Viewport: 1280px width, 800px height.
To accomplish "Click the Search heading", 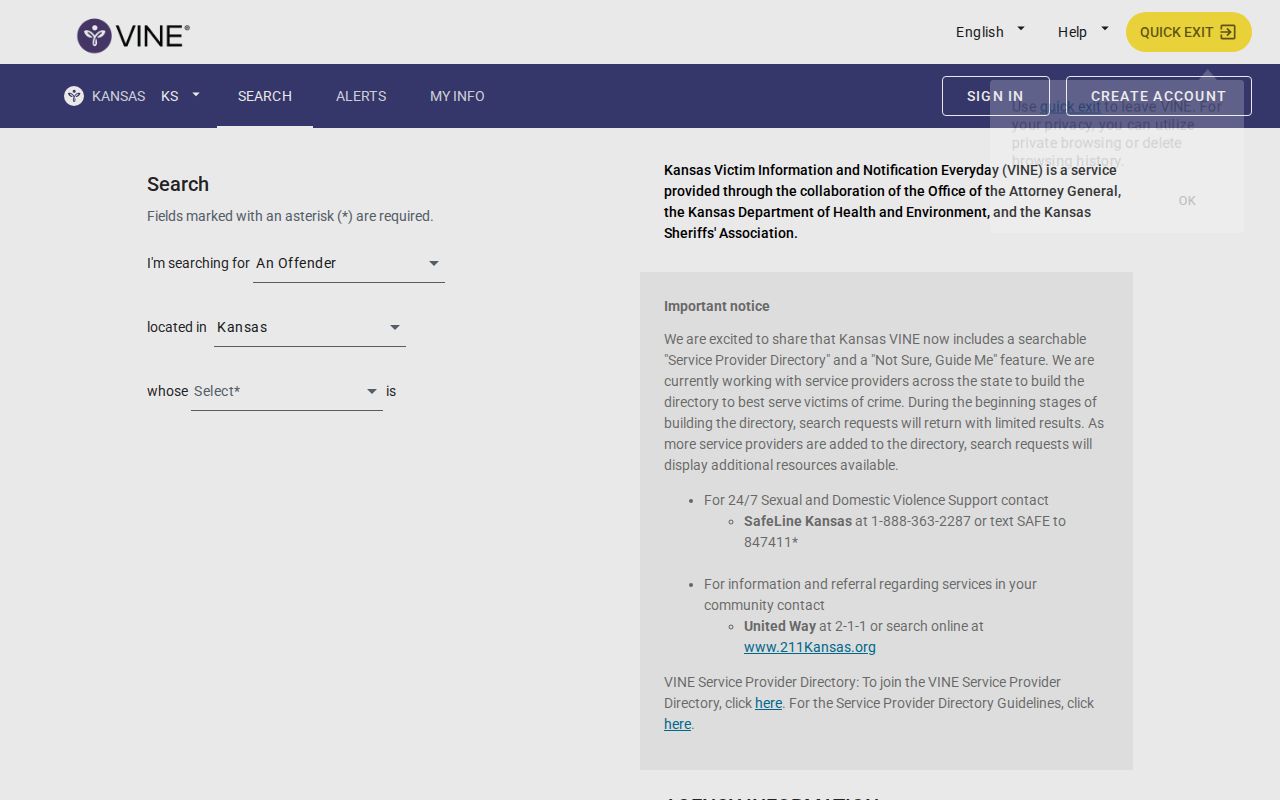I will (178, 184).
